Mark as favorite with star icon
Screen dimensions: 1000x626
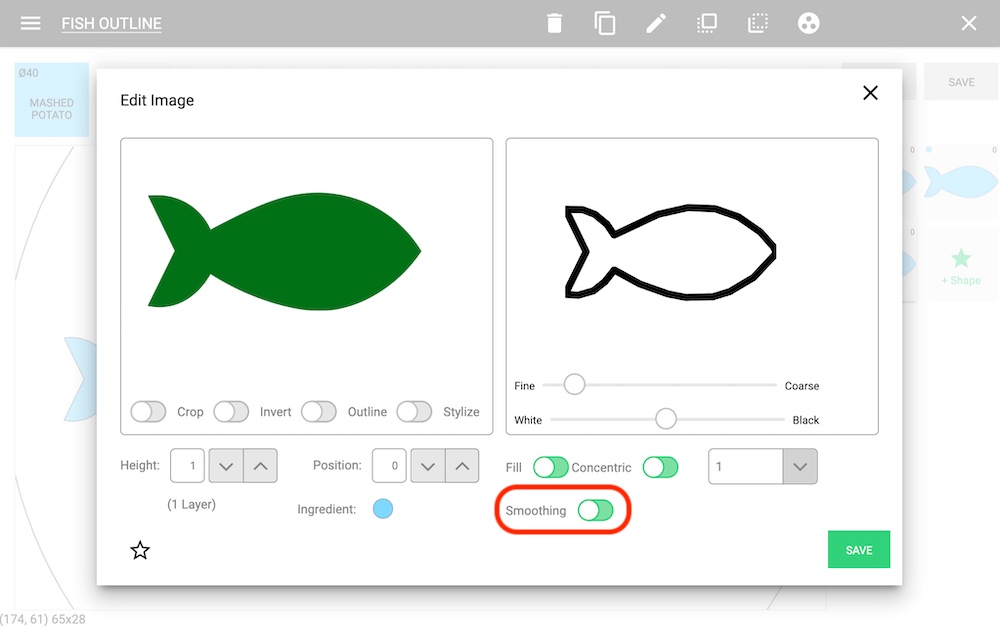(x=140, y=550)
